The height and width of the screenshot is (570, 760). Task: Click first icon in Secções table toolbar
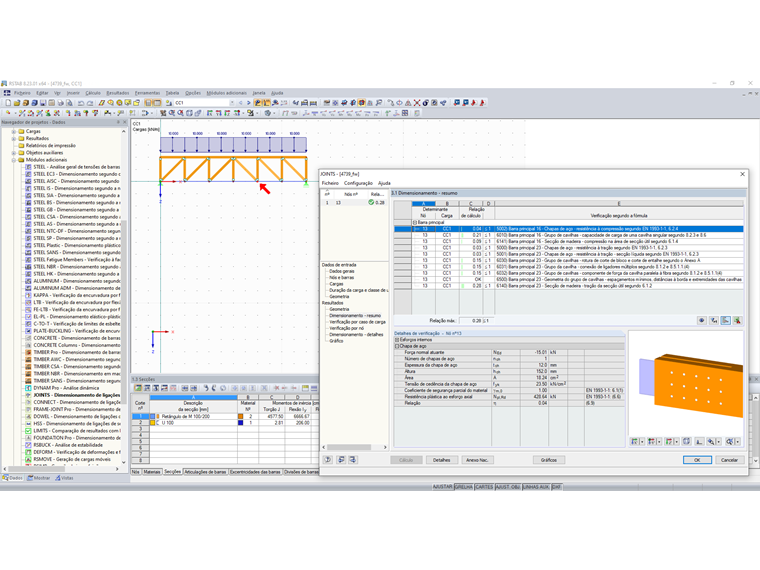[138, 388]
